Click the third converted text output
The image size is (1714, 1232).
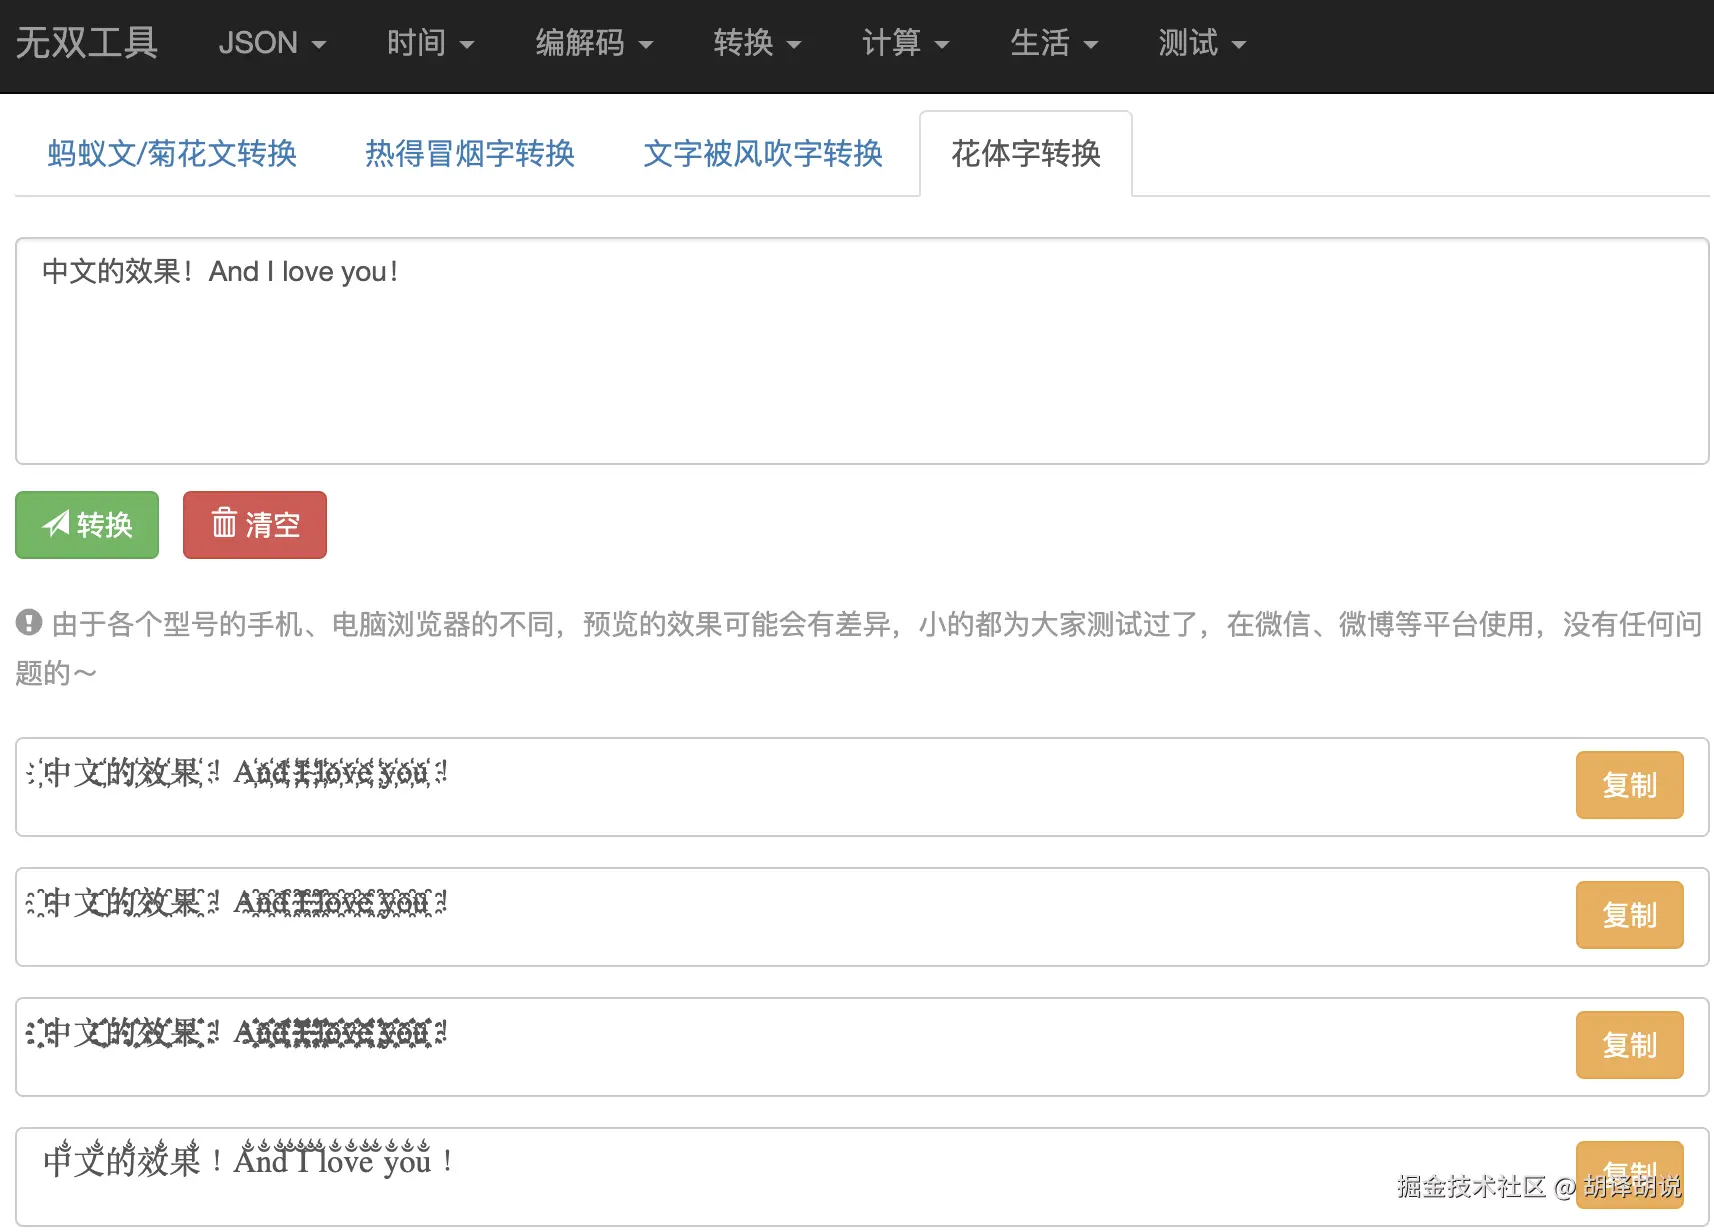(238, 1032)
